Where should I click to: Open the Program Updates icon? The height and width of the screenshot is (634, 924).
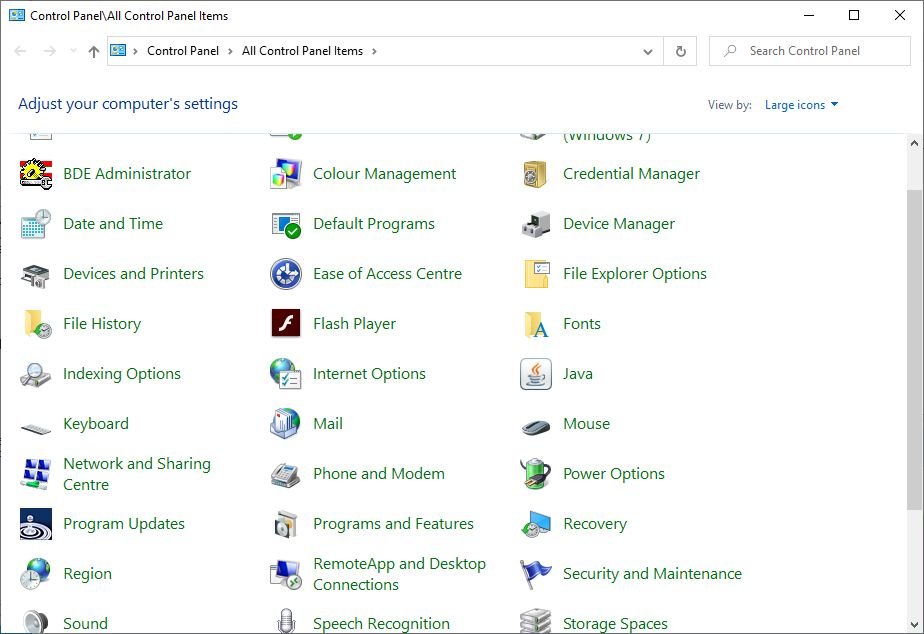36,524
